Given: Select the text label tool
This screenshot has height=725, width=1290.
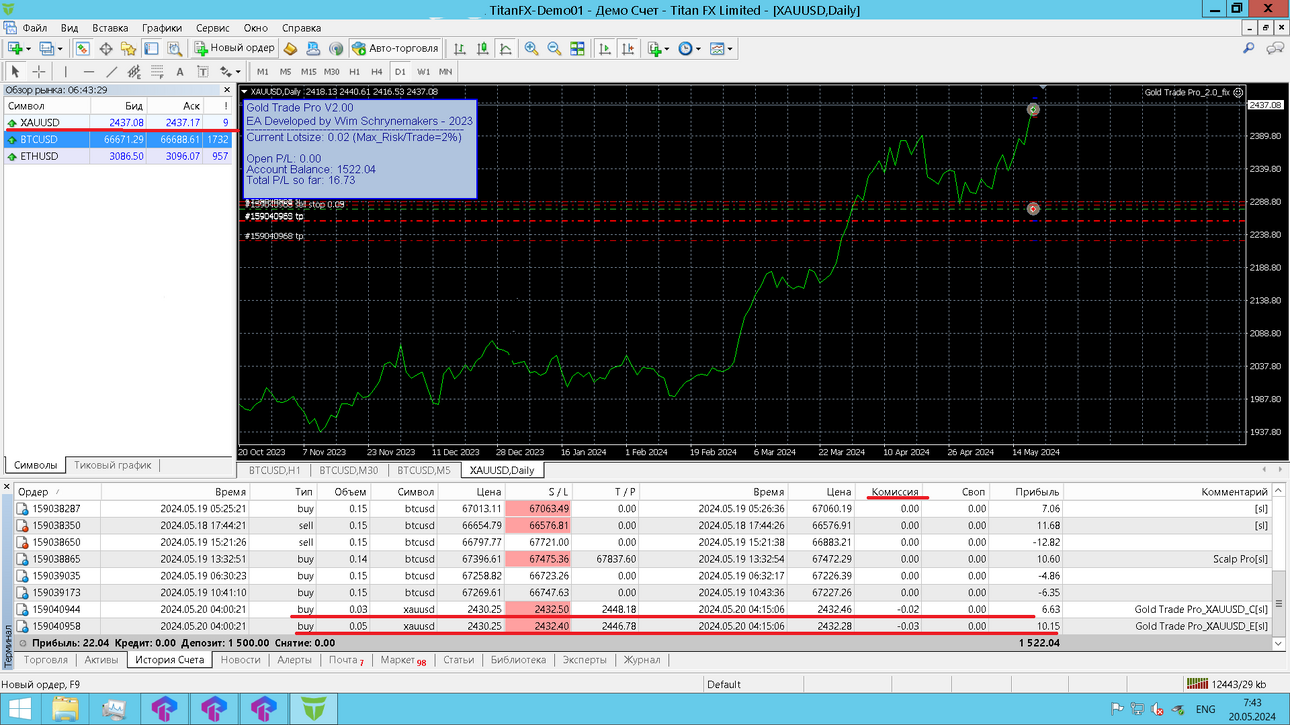Looking at the screenshot, I should click(x=180, y=72).
